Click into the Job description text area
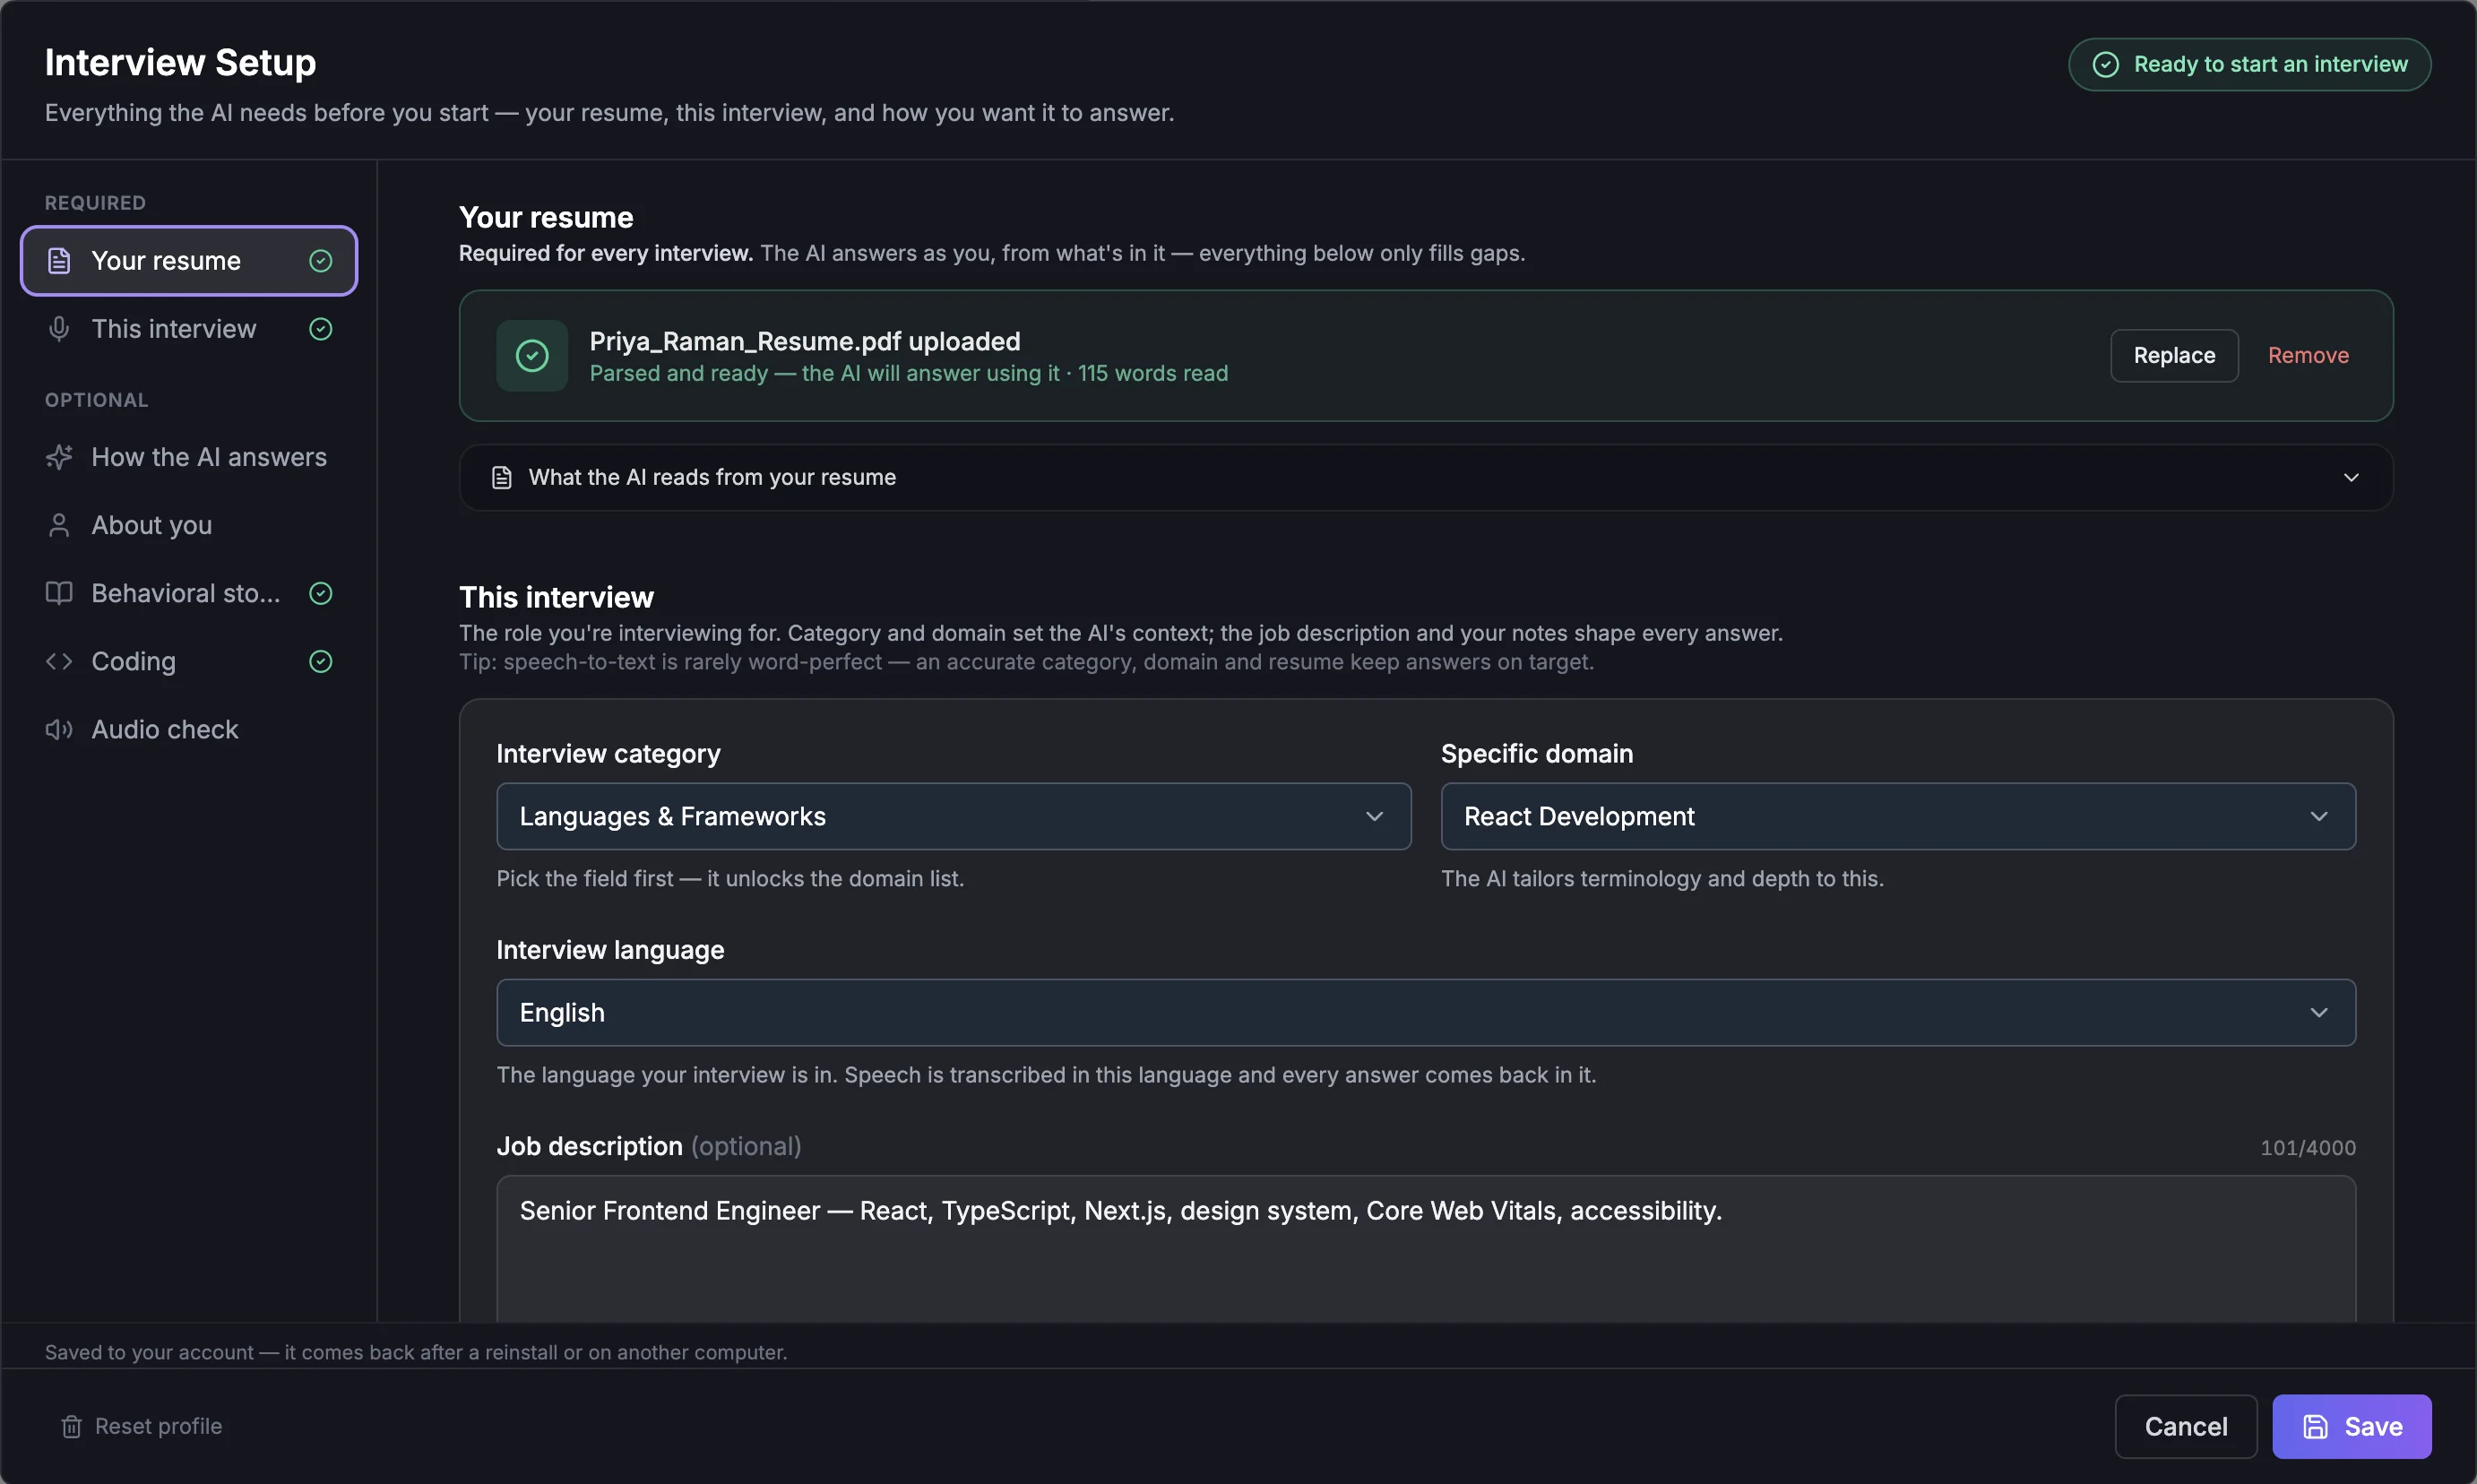This screenshot has height=1484, width=2477. pyautogui.click(x=1425, y=1249)
